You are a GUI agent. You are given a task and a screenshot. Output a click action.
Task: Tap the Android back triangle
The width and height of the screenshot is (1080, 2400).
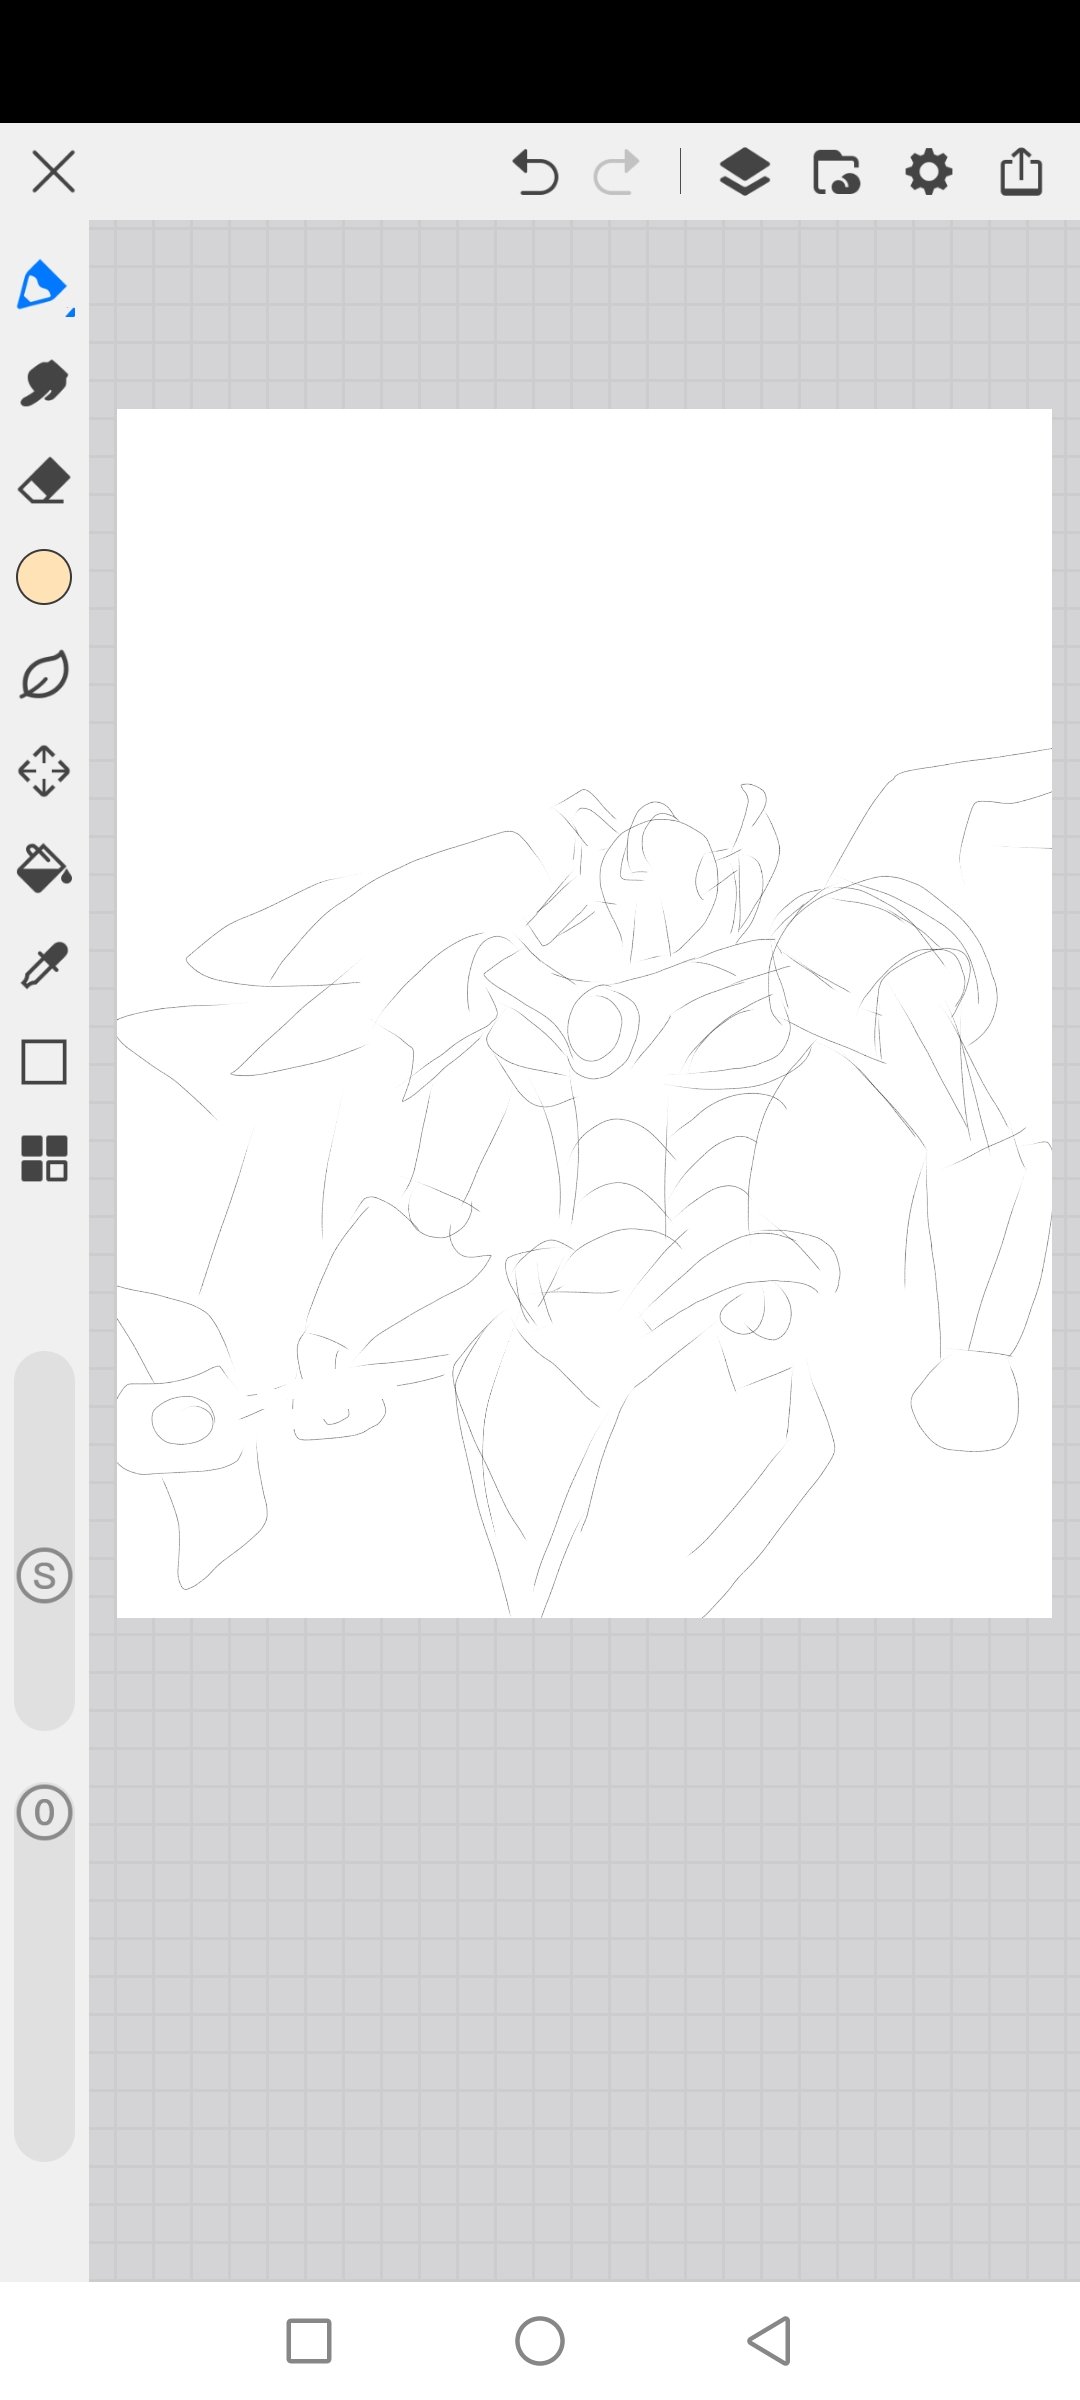tap(770, 2341)
